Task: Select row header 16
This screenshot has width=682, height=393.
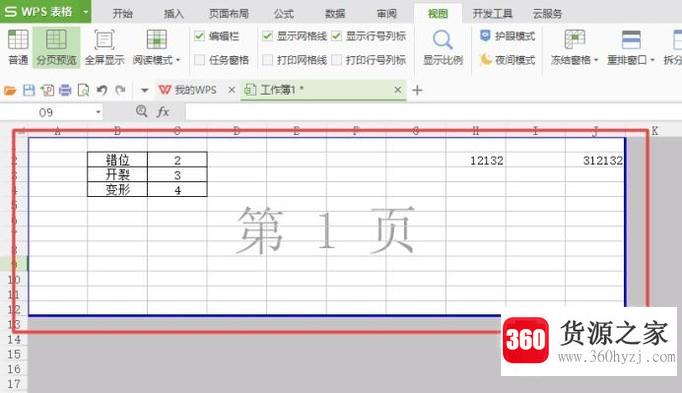Action: [14, 369]
